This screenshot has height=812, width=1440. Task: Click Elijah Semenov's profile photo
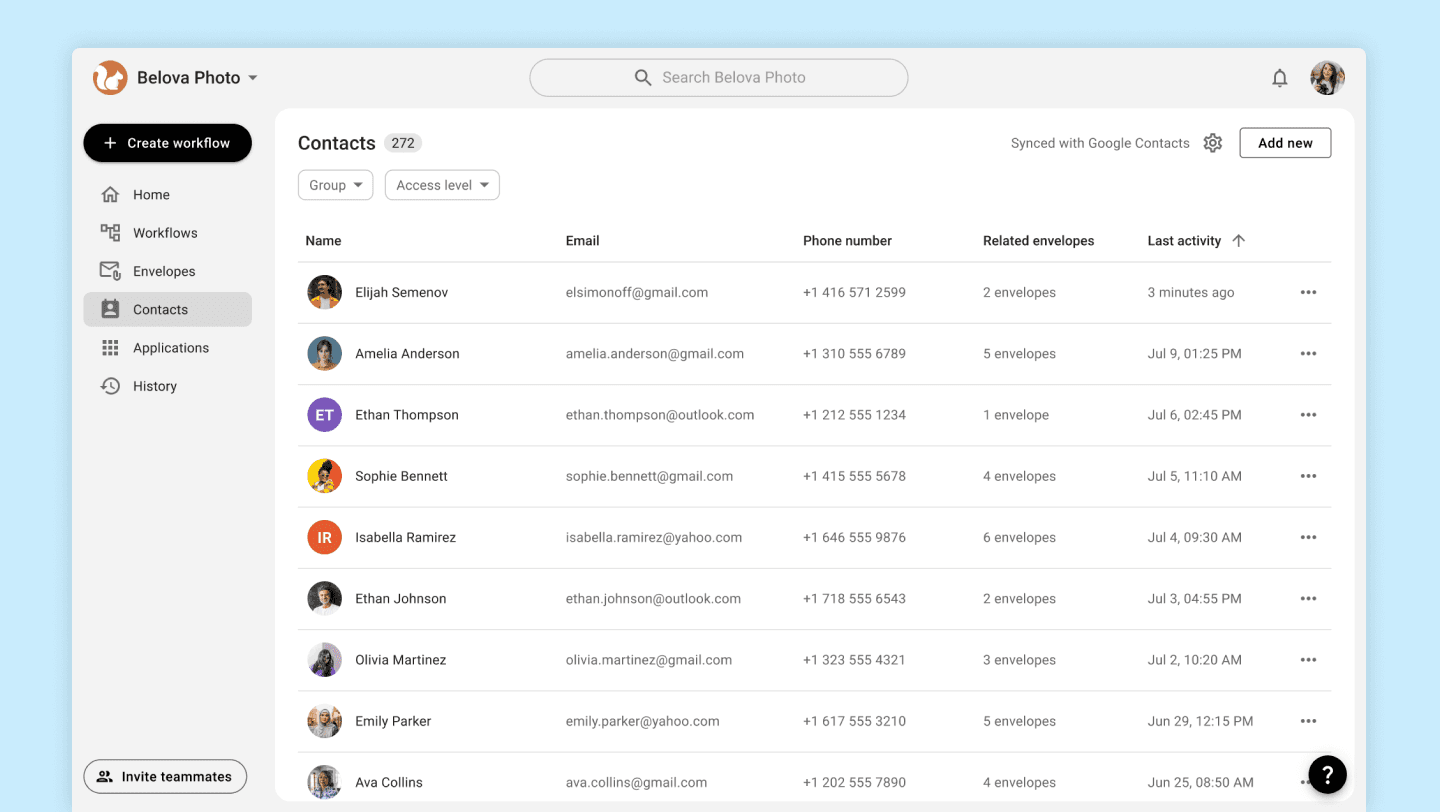324,293
